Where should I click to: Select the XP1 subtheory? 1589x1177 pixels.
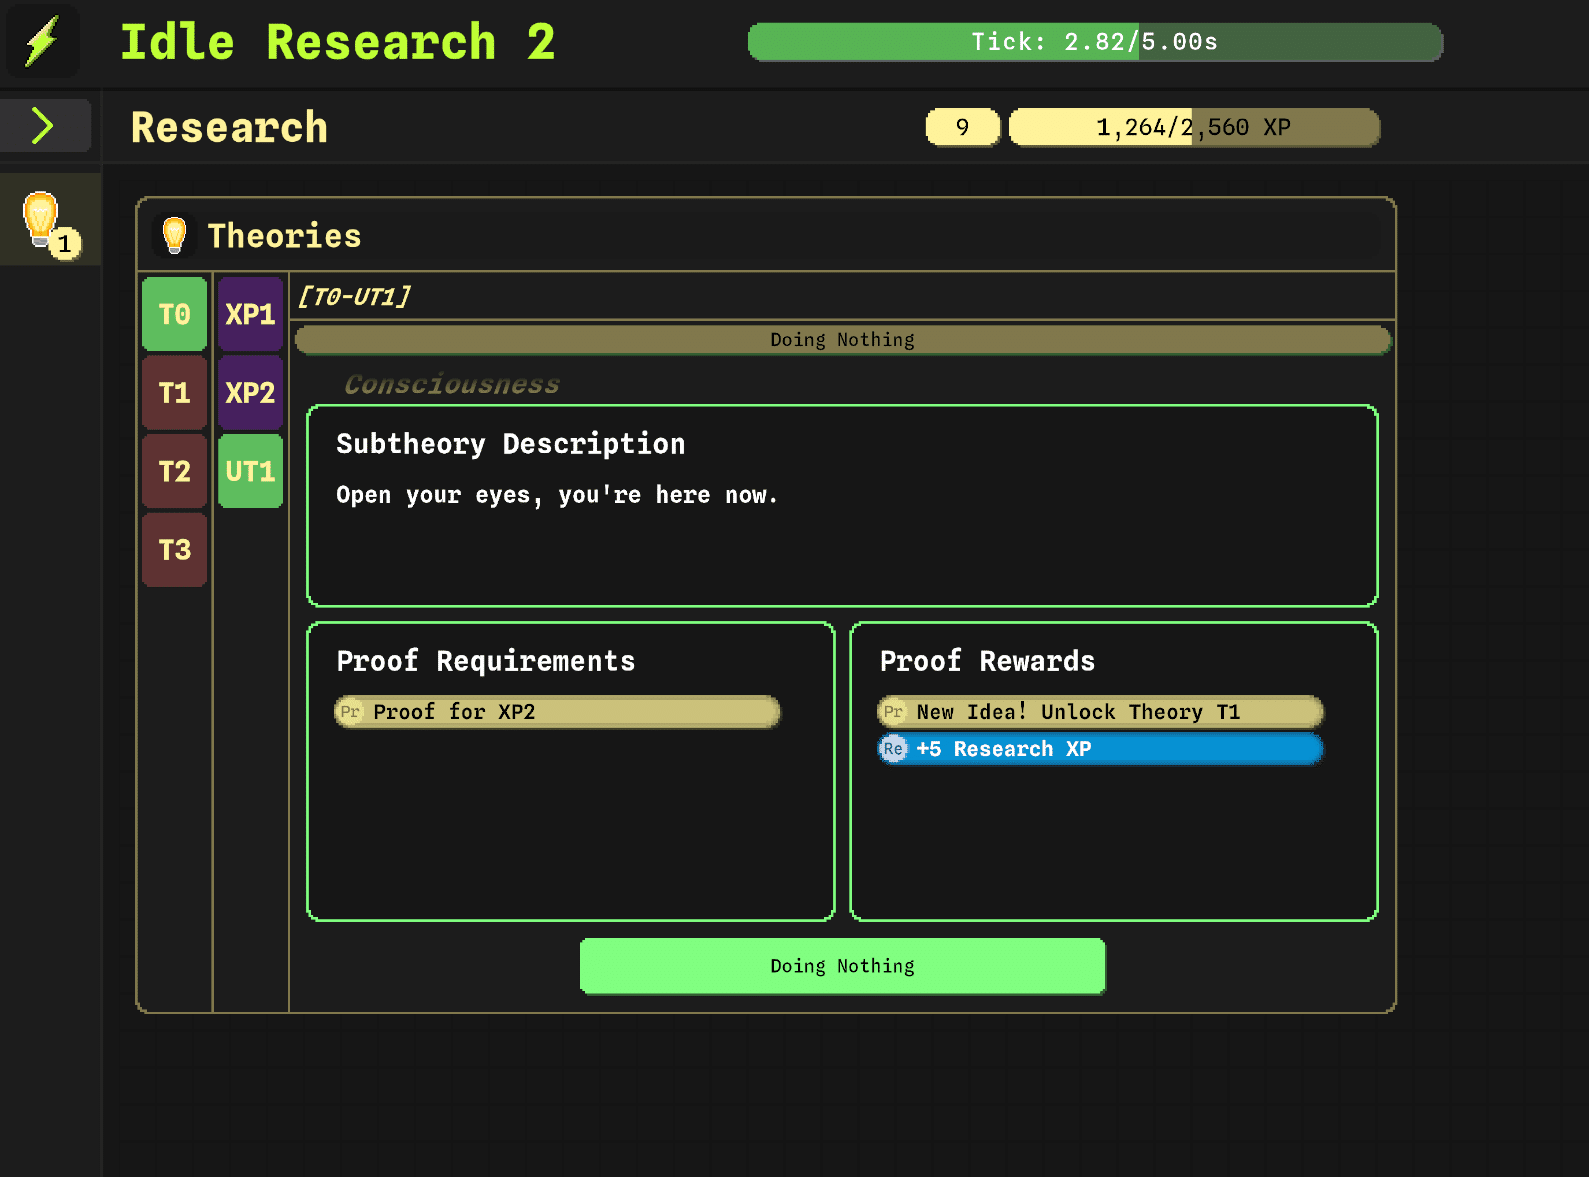250,314
